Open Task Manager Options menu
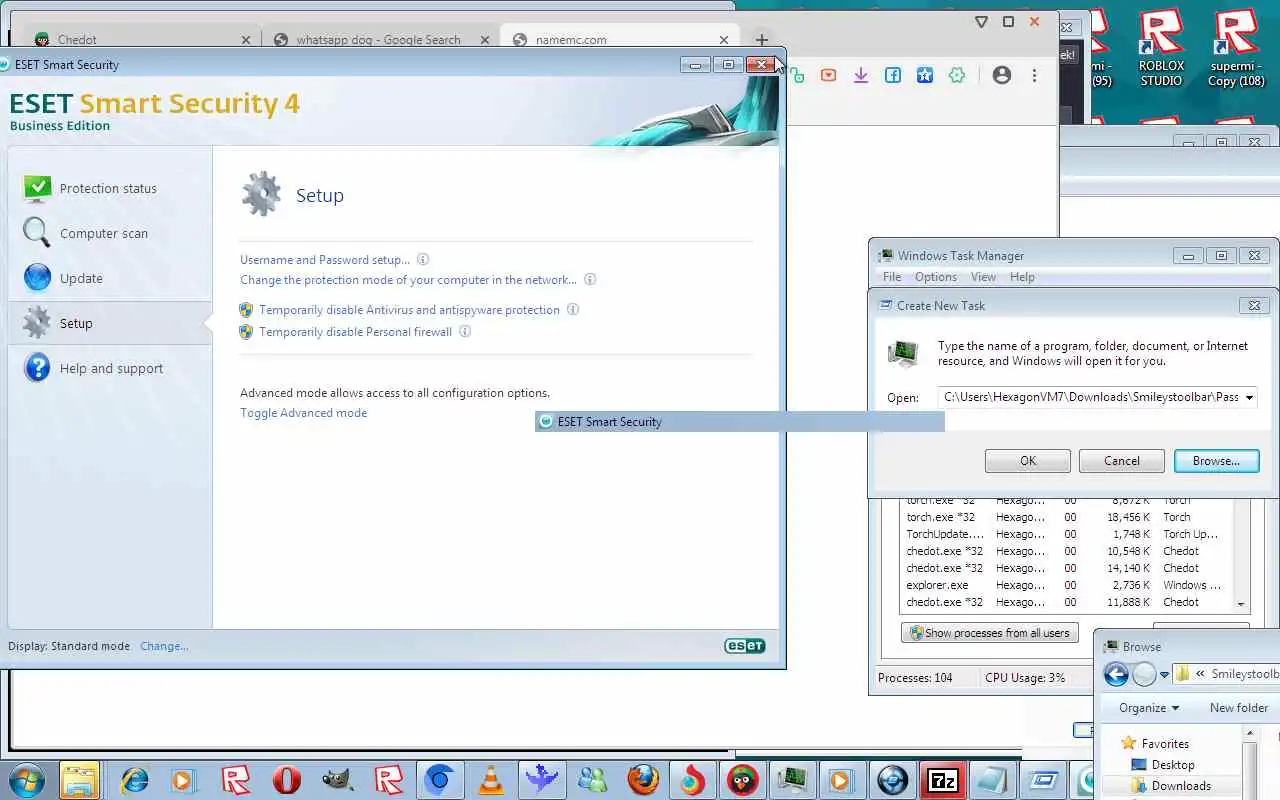Image resolution: width=1280 pixels, height=800 pixels. 936,277
